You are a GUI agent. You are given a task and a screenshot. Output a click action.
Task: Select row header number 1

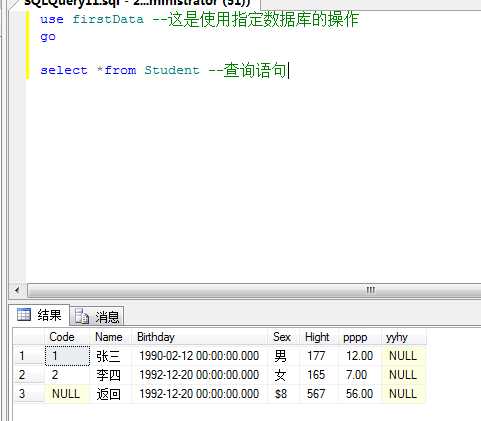pyautogui.click(x=29, y=356)
